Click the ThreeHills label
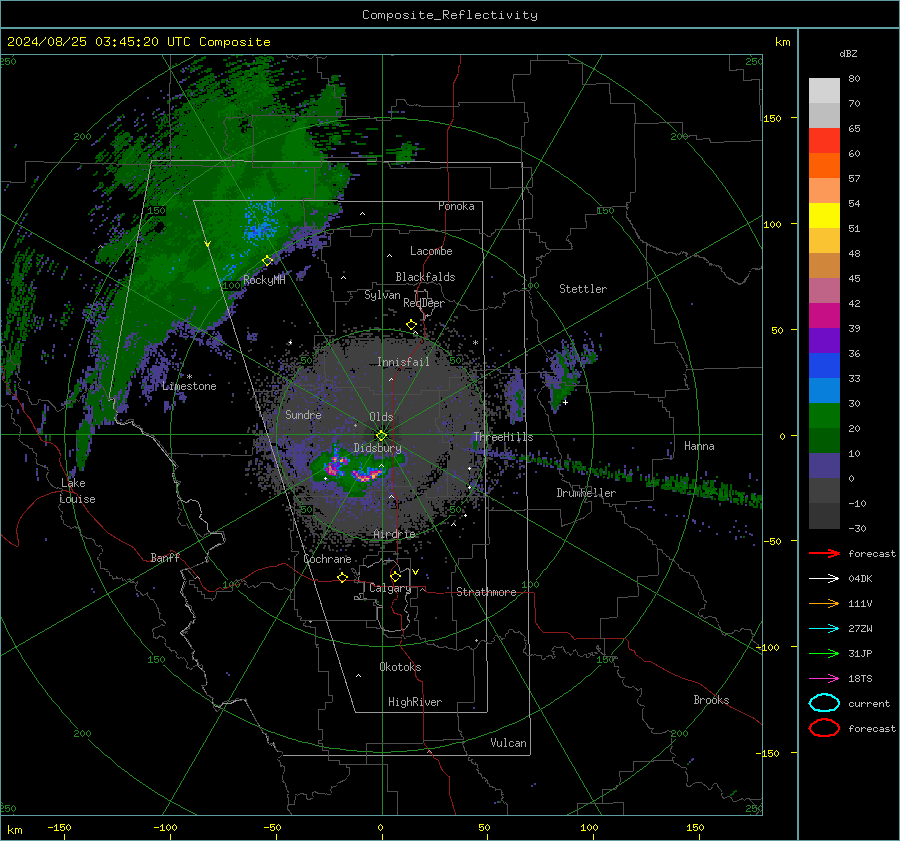This screenshot has height=841, width=900. tap(503, 437)
